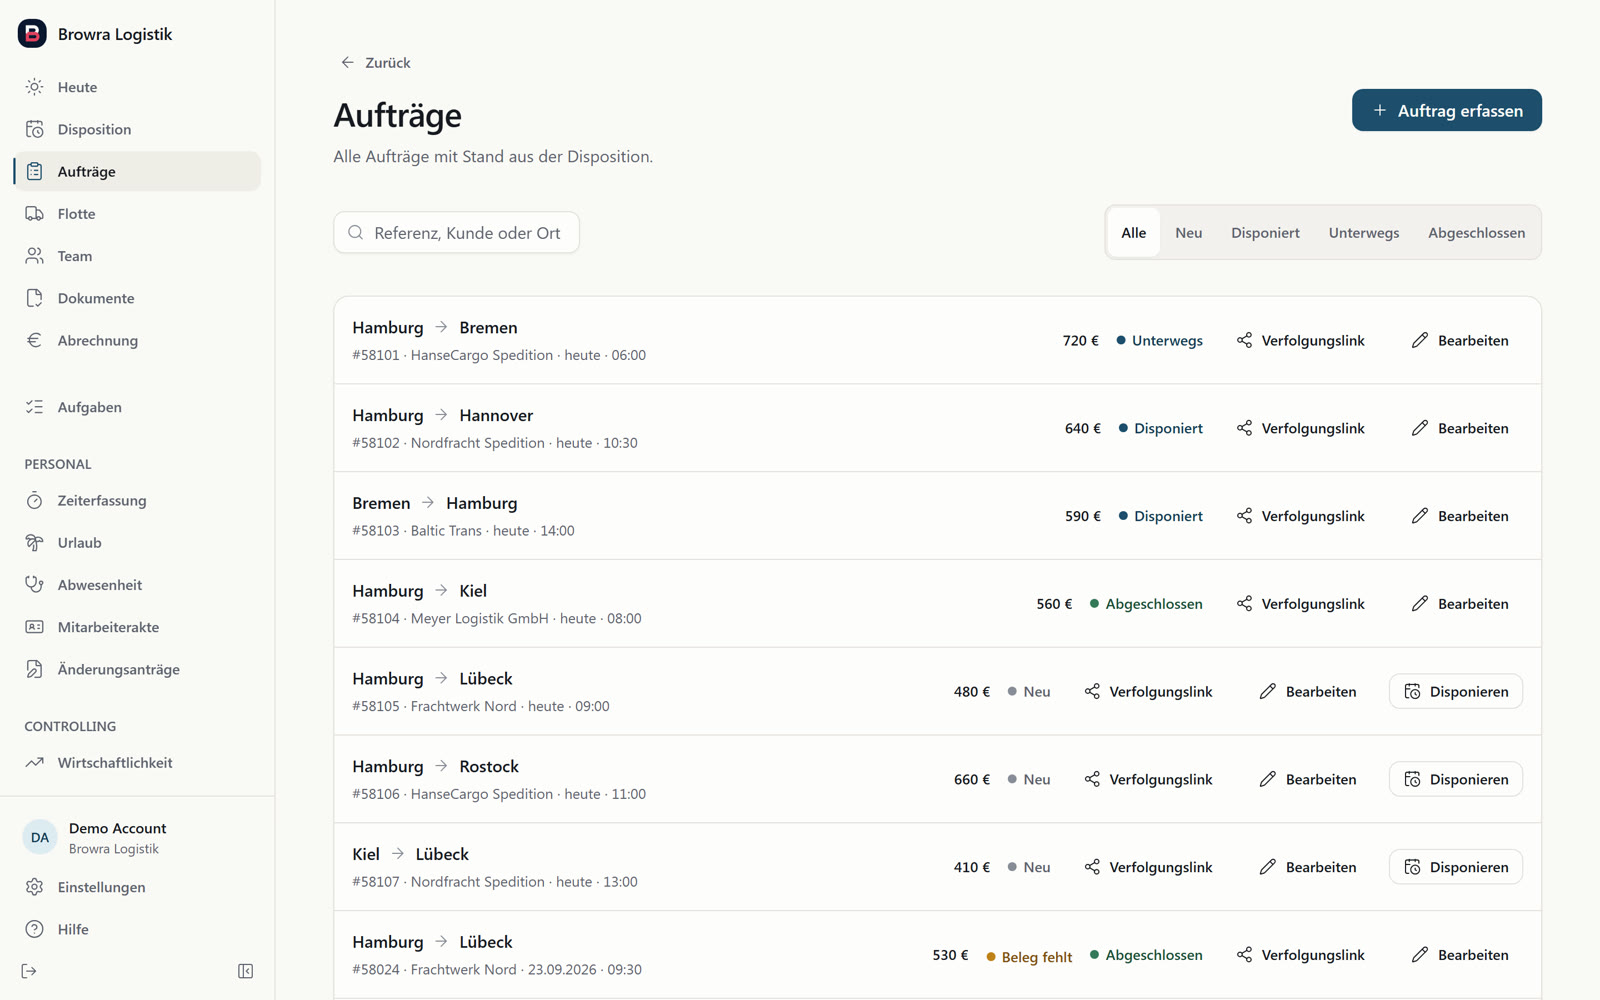1600x1000 pixels.
Task: Click the Aufgaben checklist icon
Action: click(35, 407)
